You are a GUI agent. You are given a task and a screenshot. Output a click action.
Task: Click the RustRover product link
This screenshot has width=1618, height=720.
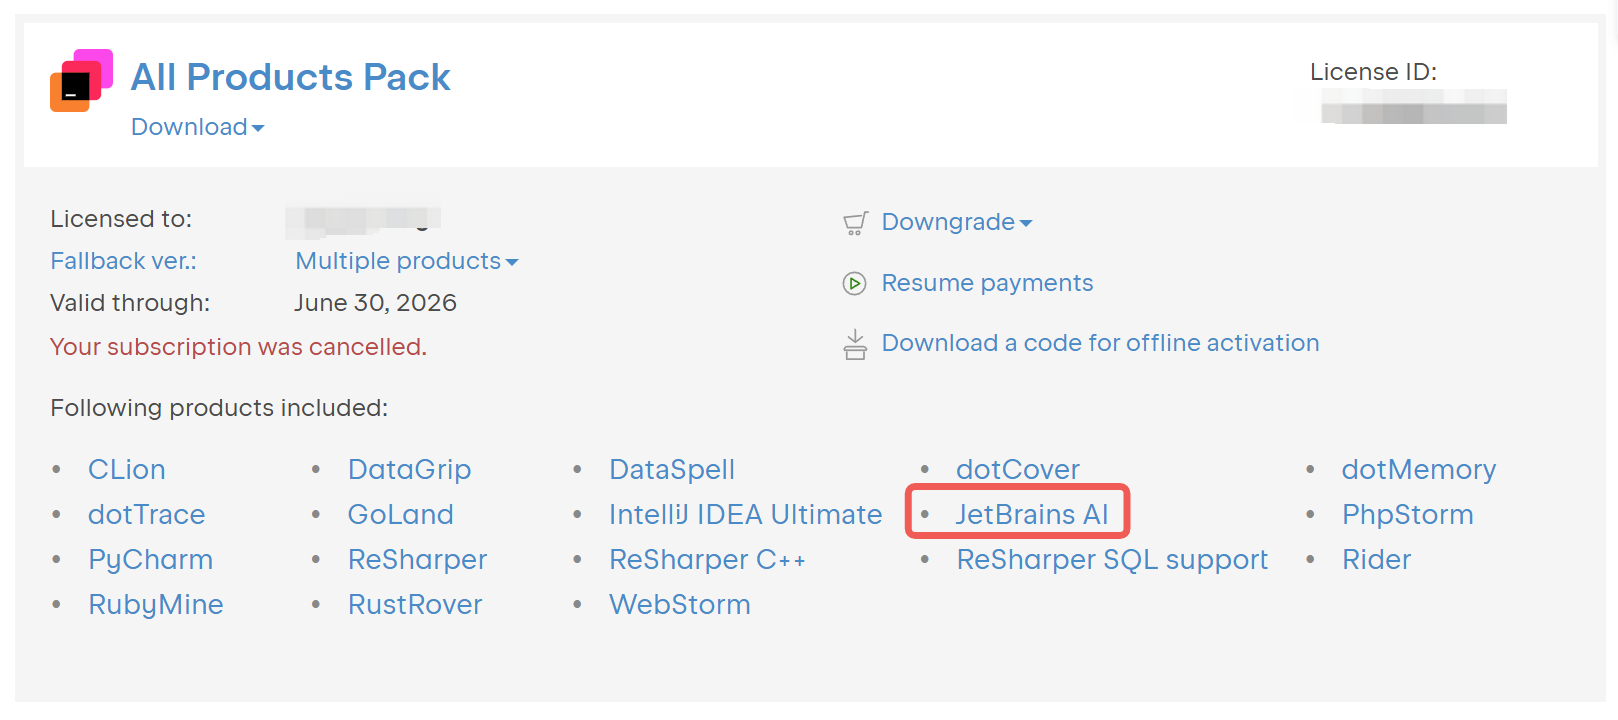(415, 604)
